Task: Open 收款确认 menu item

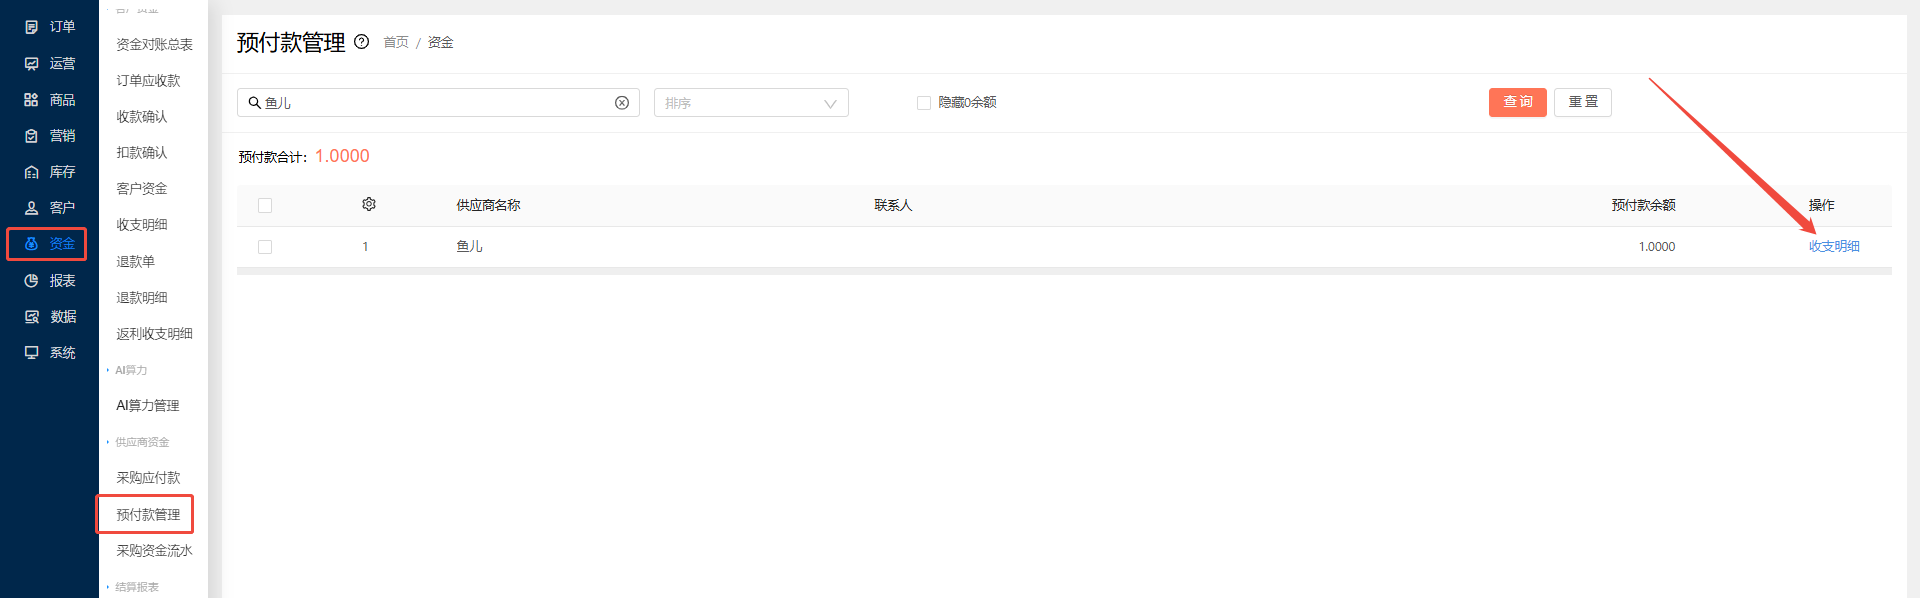Action: (142, 117)
